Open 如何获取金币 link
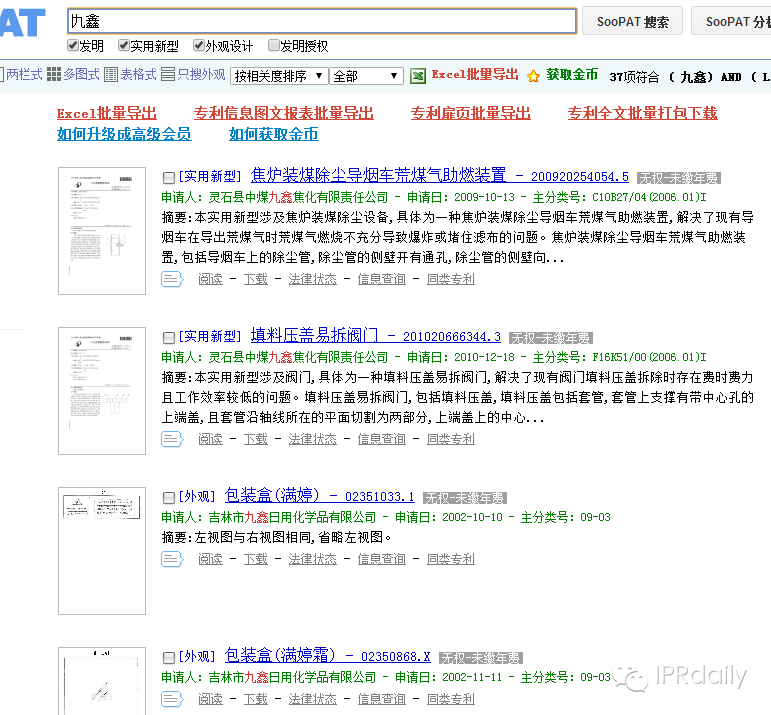The image size is (771, 715). [x=274, y=134]
